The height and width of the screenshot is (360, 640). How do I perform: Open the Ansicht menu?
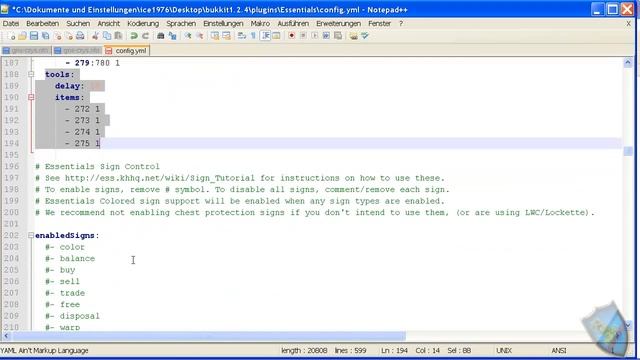(x=109, y=24)
